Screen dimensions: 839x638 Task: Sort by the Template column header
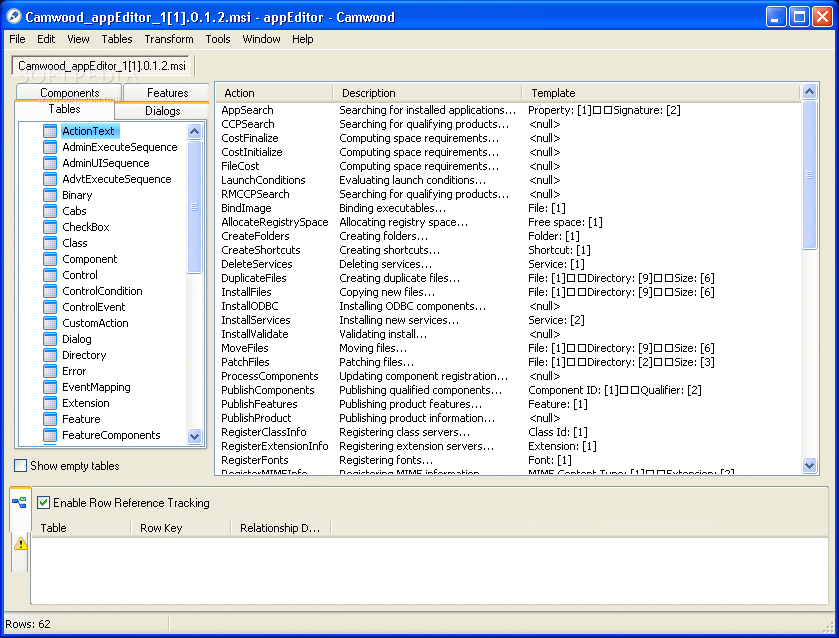[662, 93]
